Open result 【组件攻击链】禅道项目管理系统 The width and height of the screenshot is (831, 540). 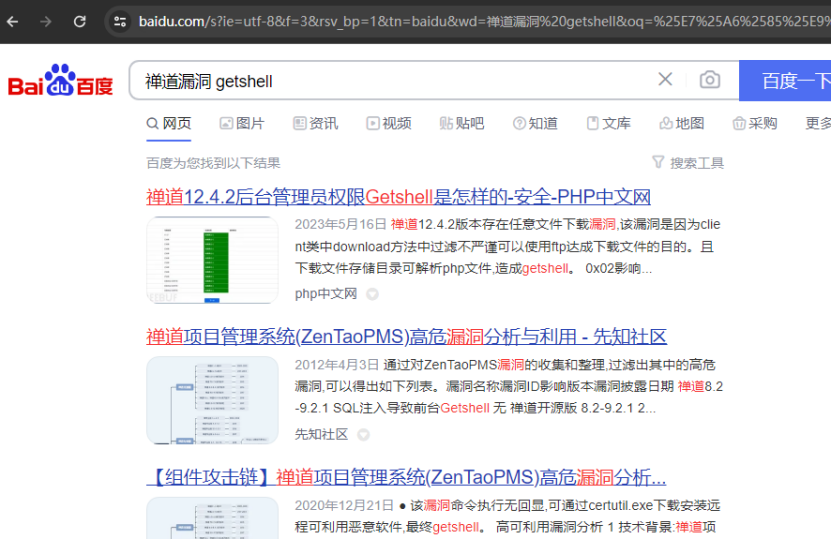(406, 477)
